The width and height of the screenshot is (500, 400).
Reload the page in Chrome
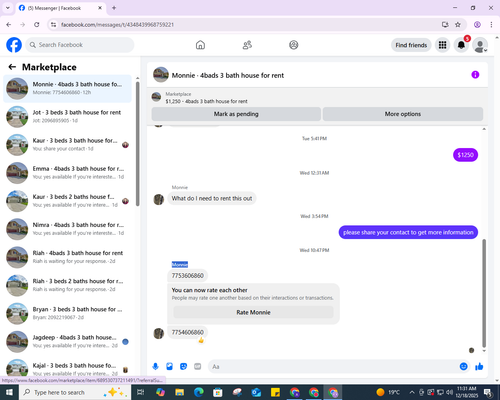(x=37, y=24)
